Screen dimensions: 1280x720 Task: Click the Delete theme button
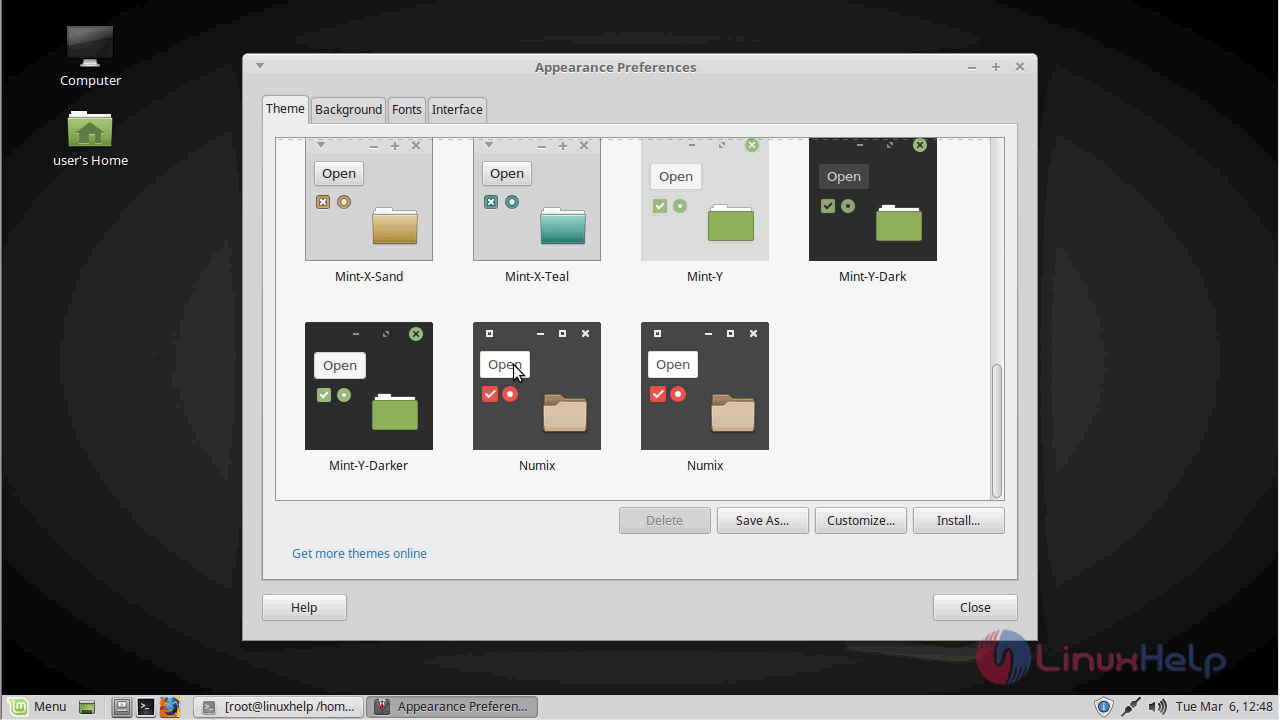pyautogui.click(x=665, y=520)
